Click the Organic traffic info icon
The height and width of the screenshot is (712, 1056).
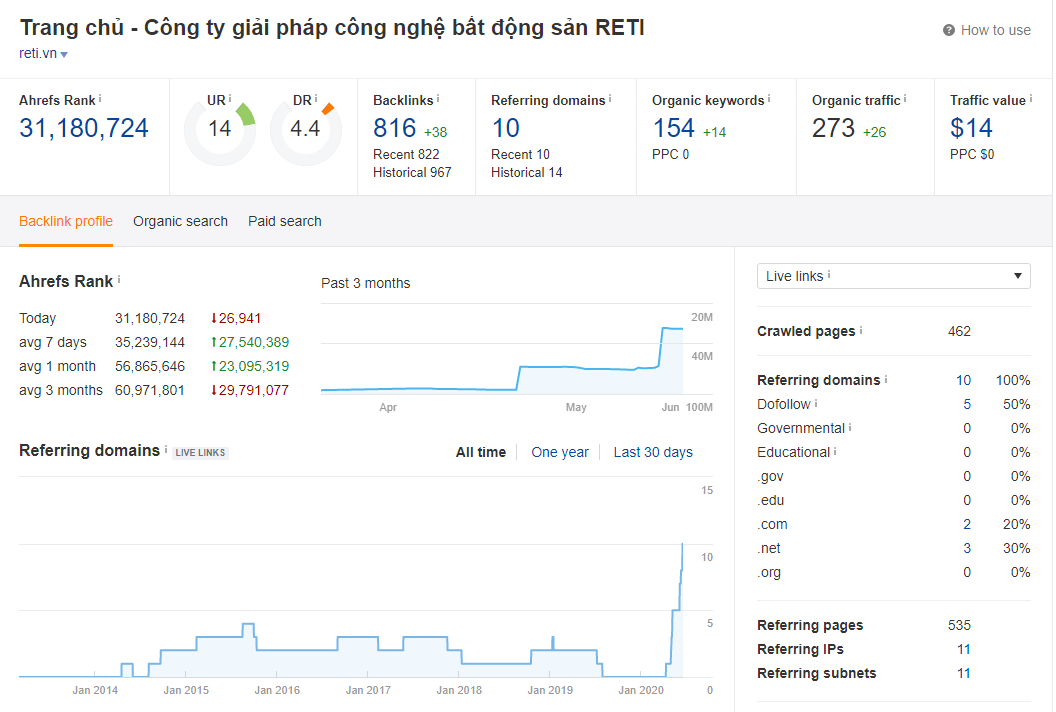tap(905, 98)
